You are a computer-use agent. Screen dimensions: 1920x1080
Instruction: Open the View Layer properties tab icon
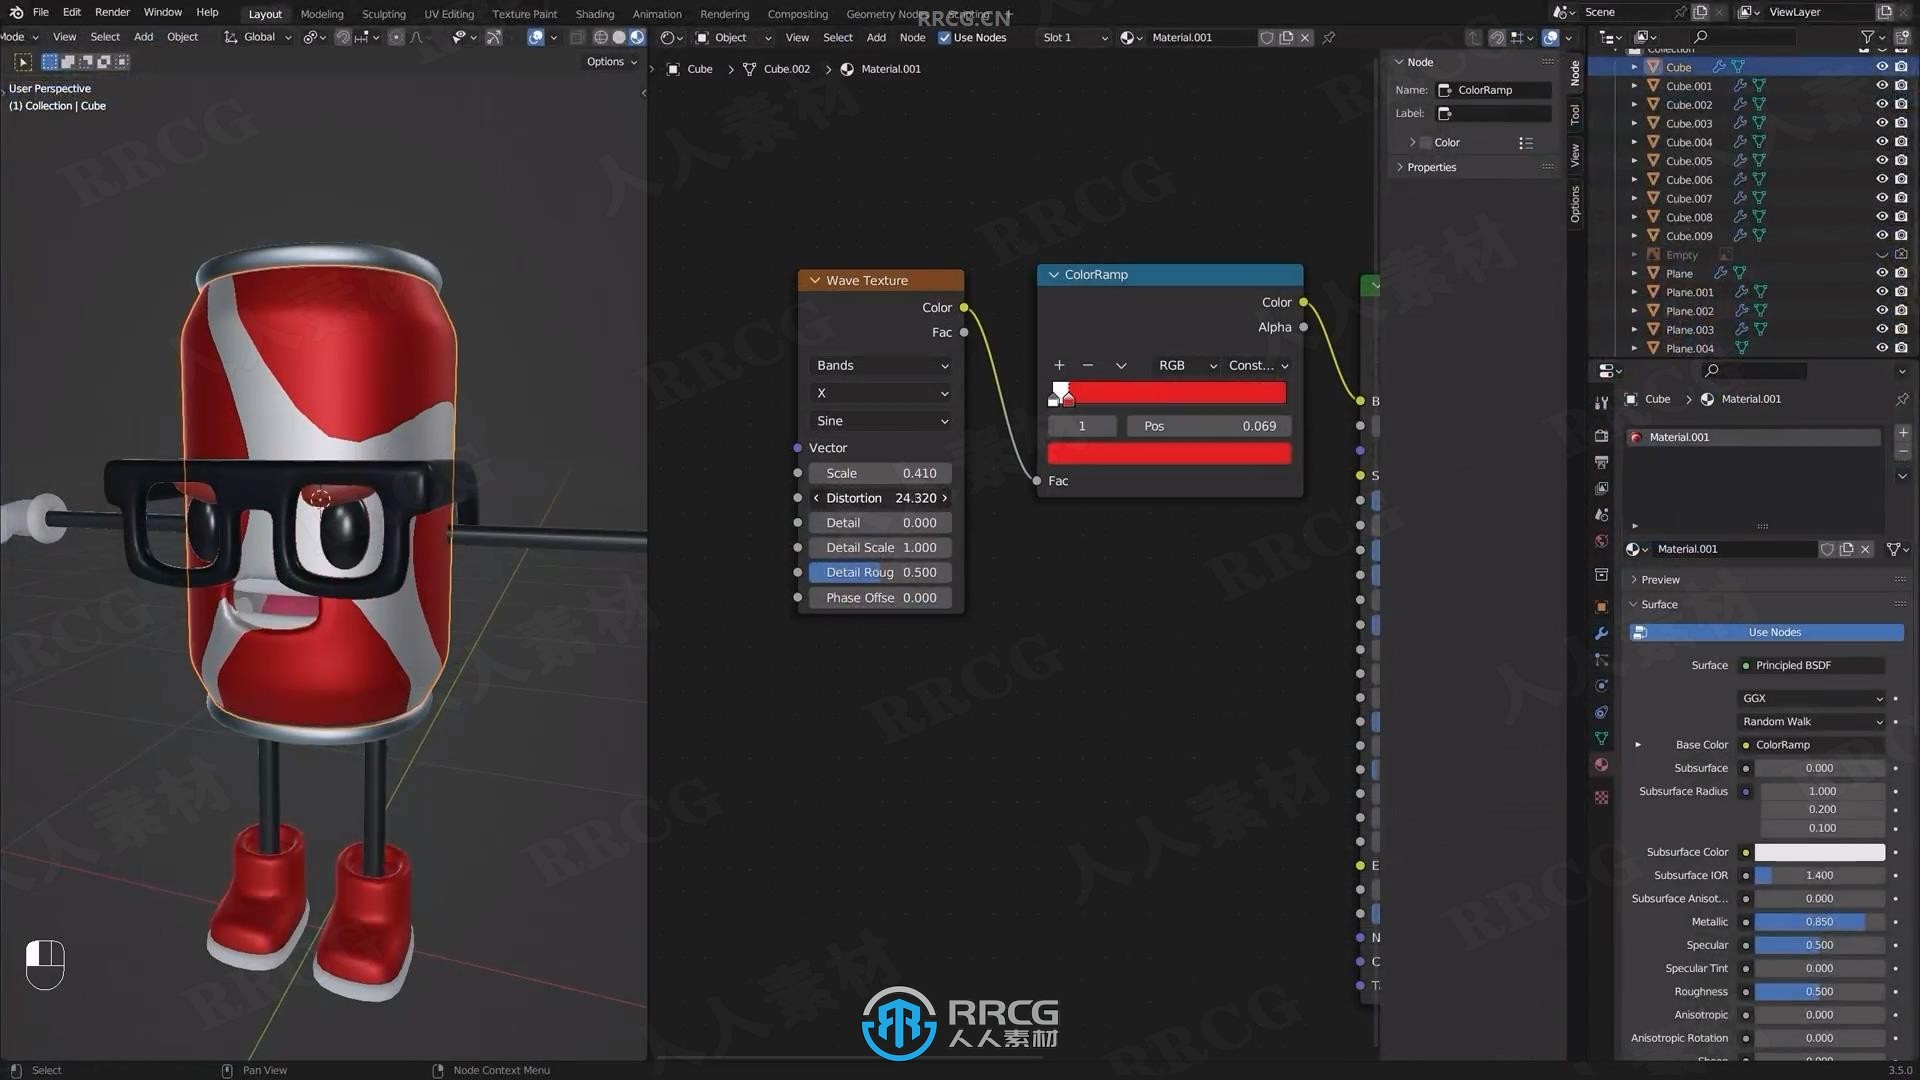pos(1602,488)
